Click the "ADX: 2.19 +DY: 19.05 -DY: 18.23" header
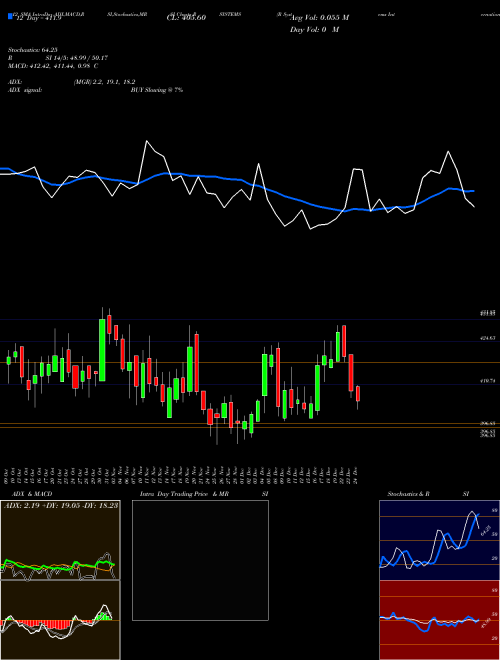This screenshot has width=500, height=660. click(x=61, y=505)
